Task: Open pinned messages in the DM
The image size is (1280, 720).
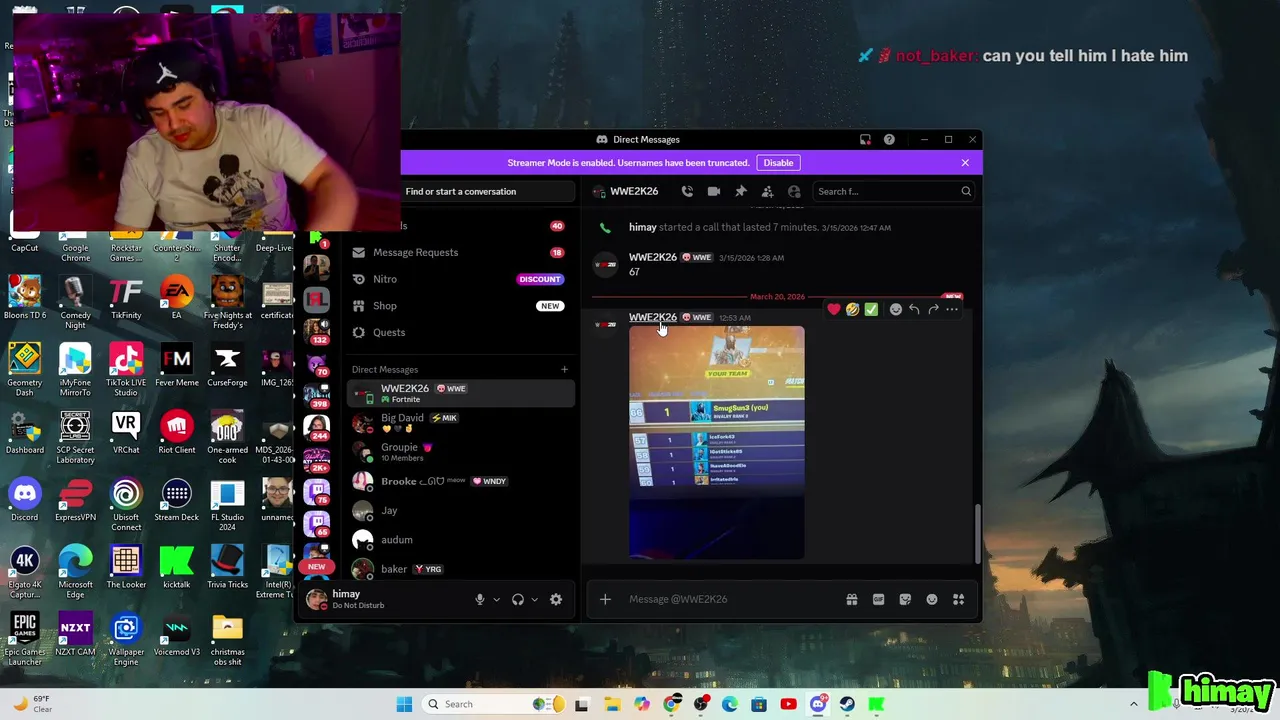Action: [x=741, y=191]
